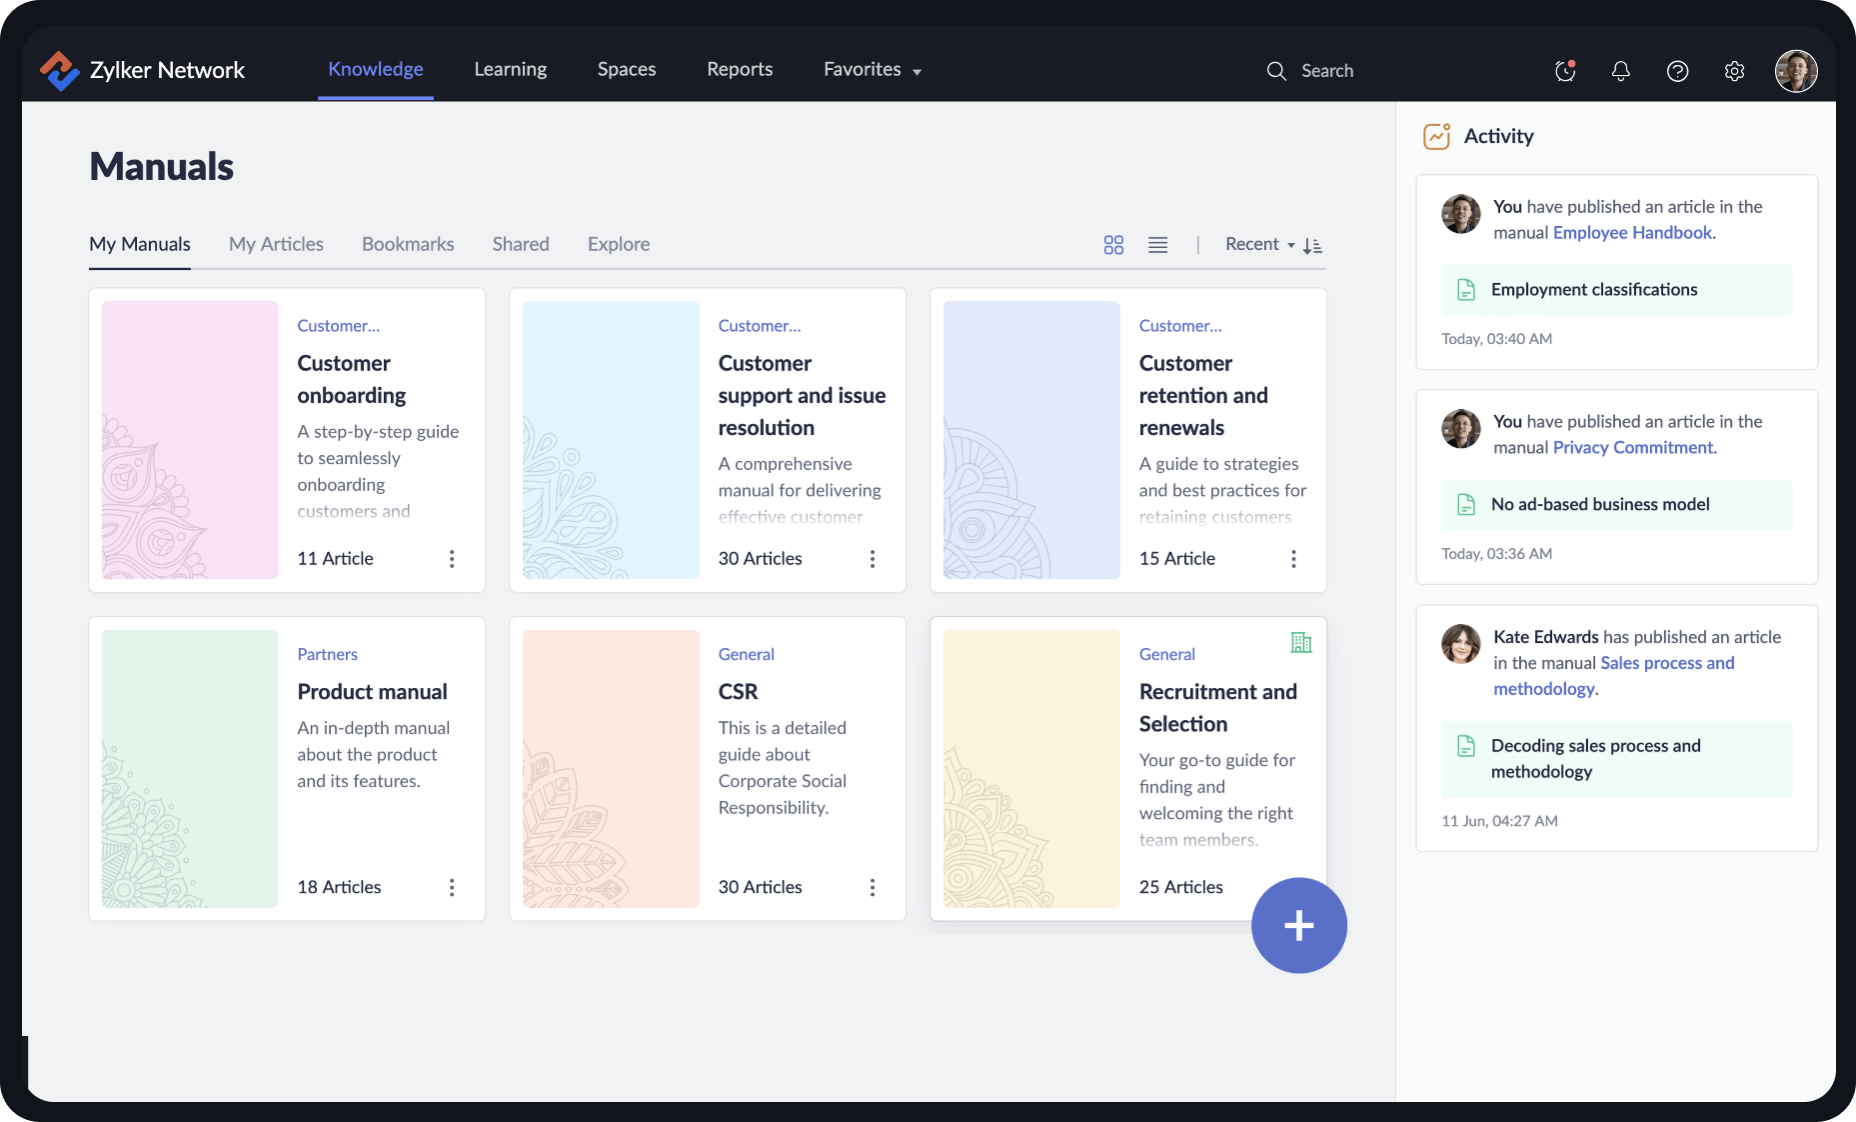The width and height of the screenshot is (1856, 1122).
Task: Go to the Knowledge tab
Action: coord(376,69)
